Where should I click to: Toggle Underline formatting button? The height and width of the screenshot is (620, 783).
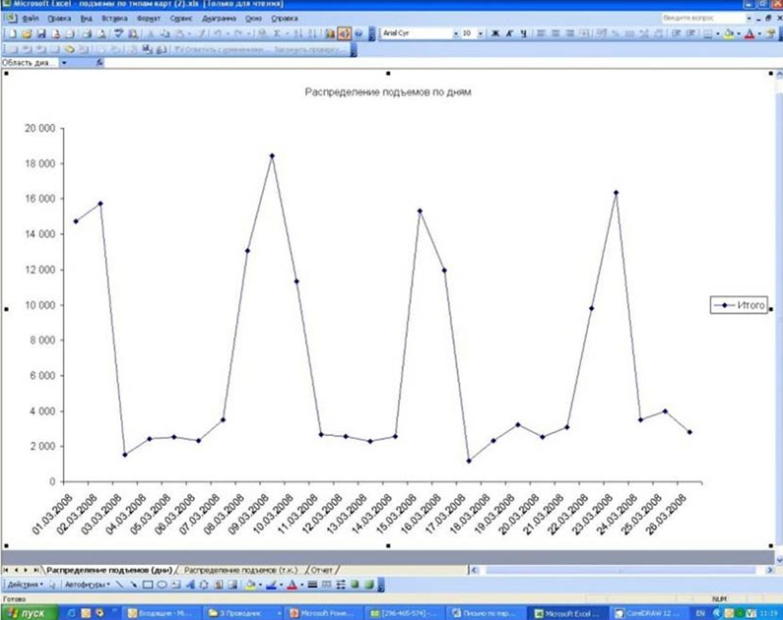[521, 33]
